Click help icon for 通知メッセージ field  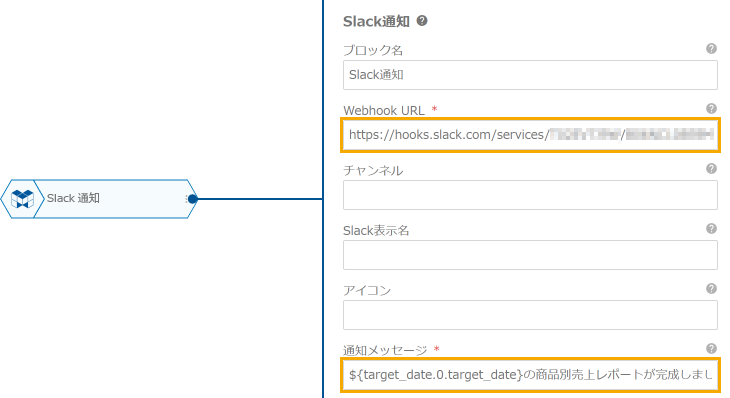pos(711,349)
